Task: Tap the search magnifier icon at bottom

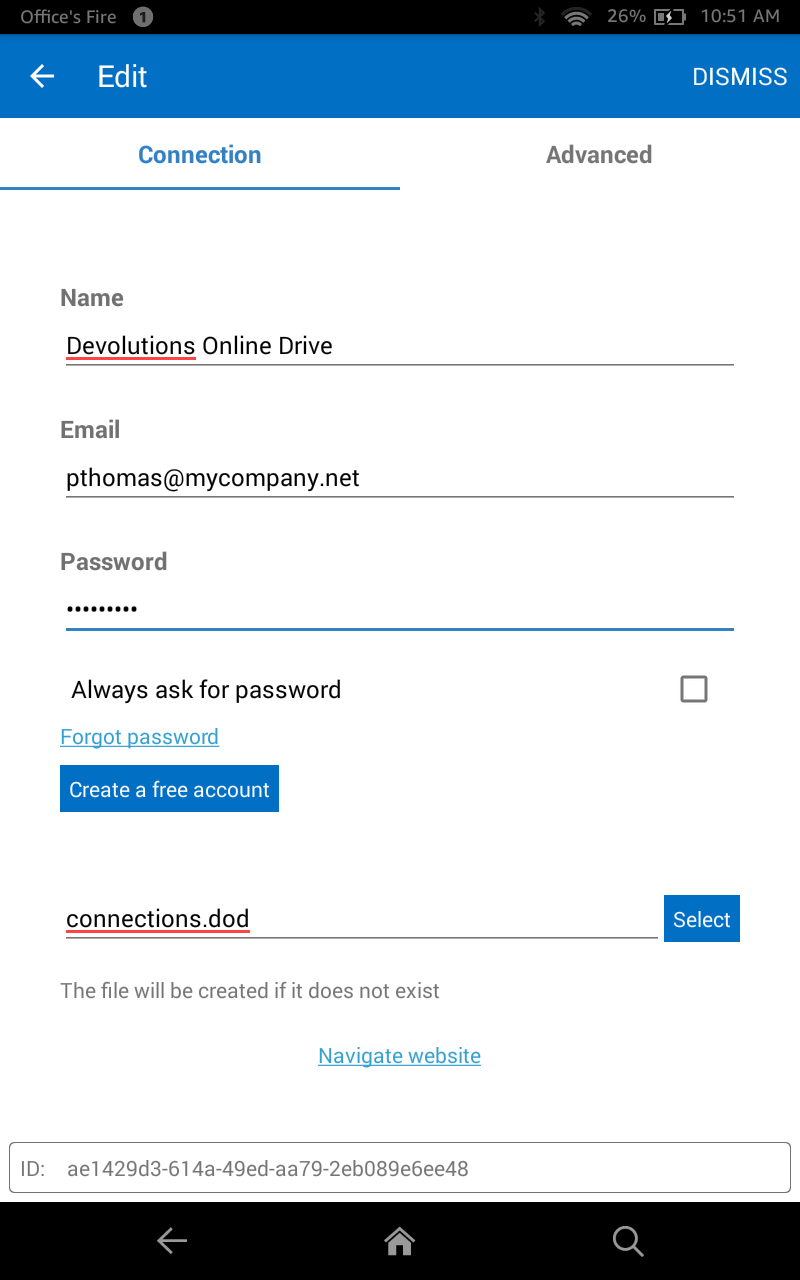Action: point(627,1241)
